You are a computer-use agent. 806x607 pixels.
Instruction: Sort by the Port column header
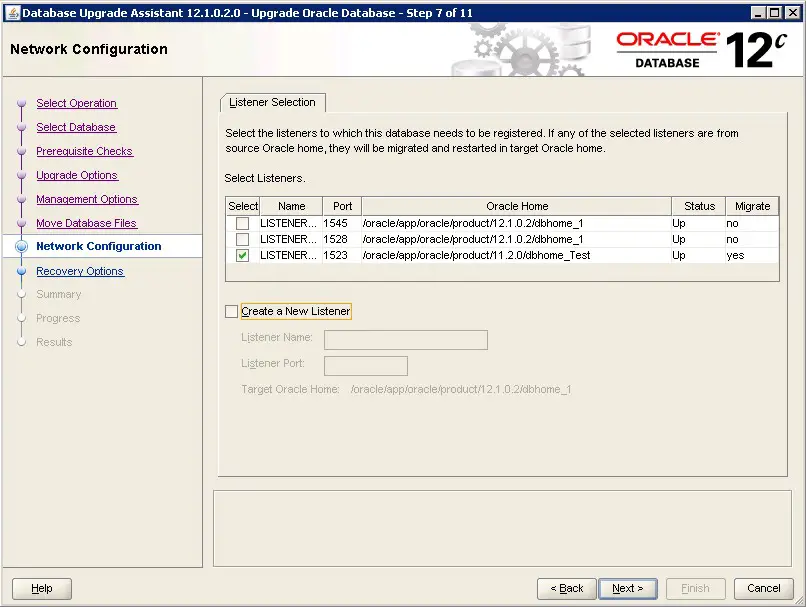[342, 206]
